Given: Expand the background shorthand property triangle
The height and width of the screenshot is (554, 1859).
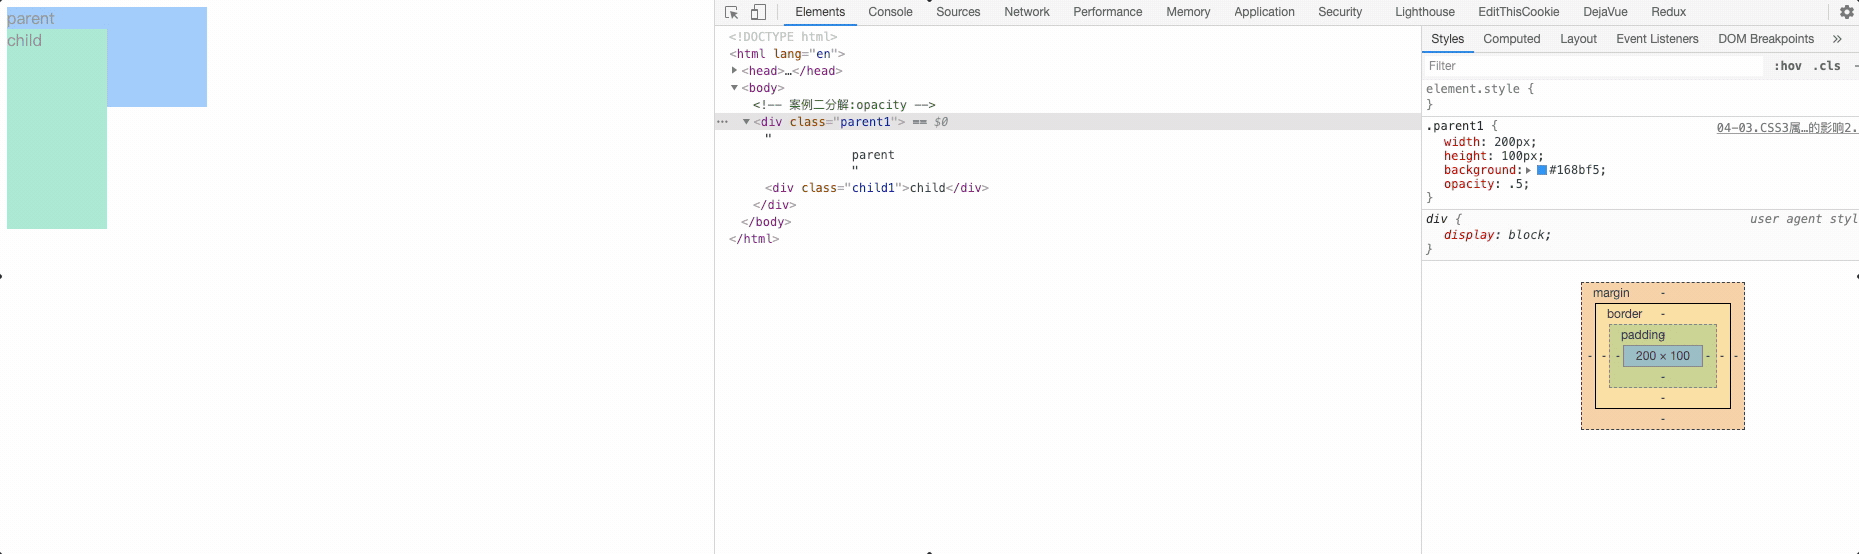Looking at the screenshot, I should pyautogui.click(x=1528, y=171).
